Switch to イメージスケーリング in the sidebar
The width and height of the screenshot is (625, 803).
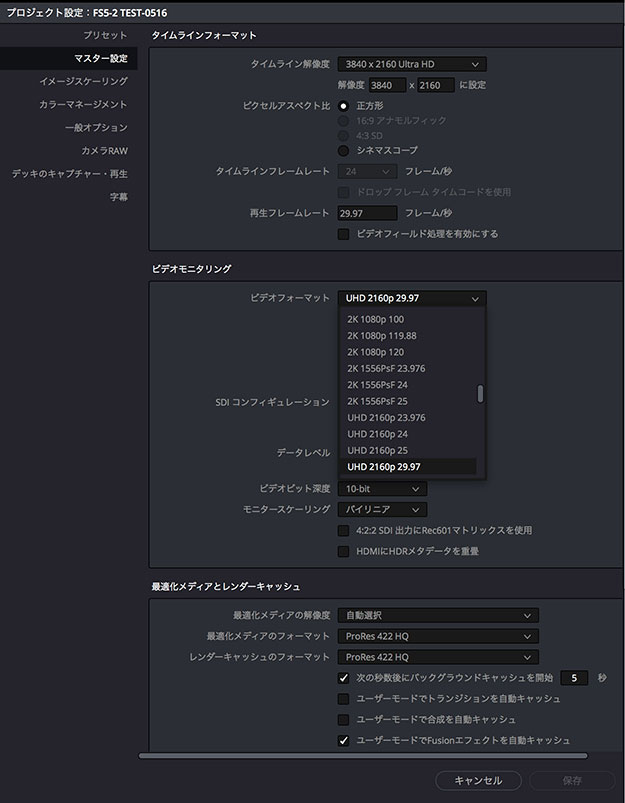[x=83, y=81]
